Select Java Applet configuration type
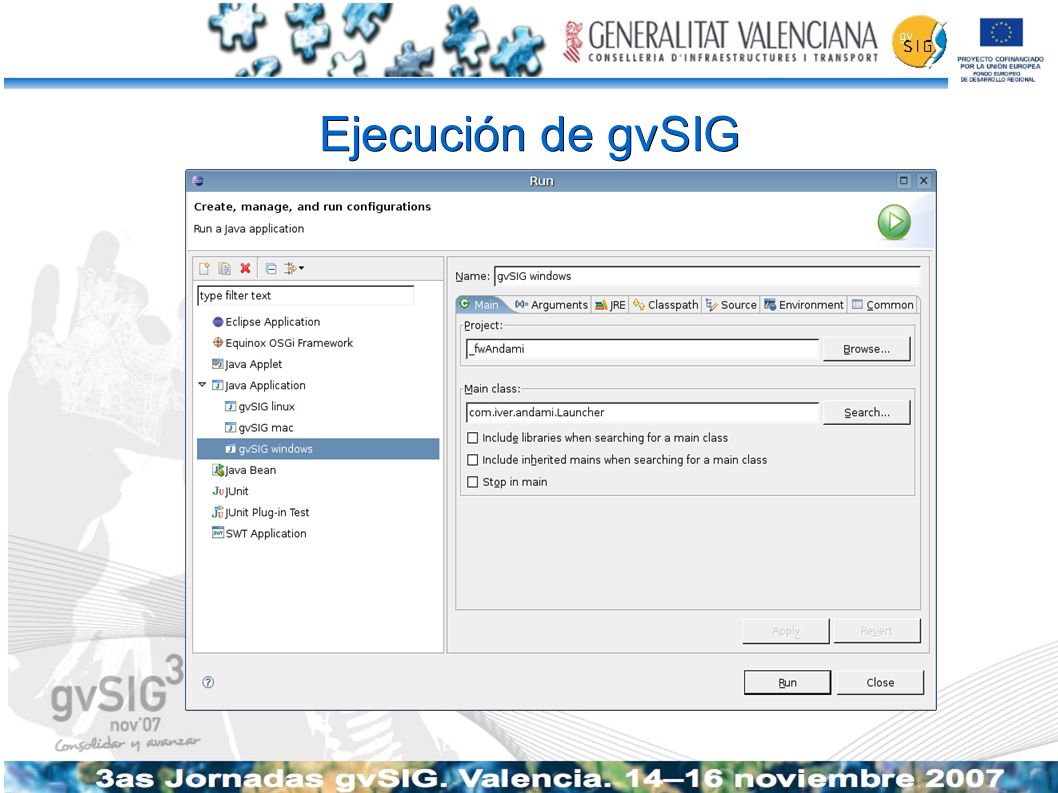This screenshot has height=793, width=1058. click(246, 364)
